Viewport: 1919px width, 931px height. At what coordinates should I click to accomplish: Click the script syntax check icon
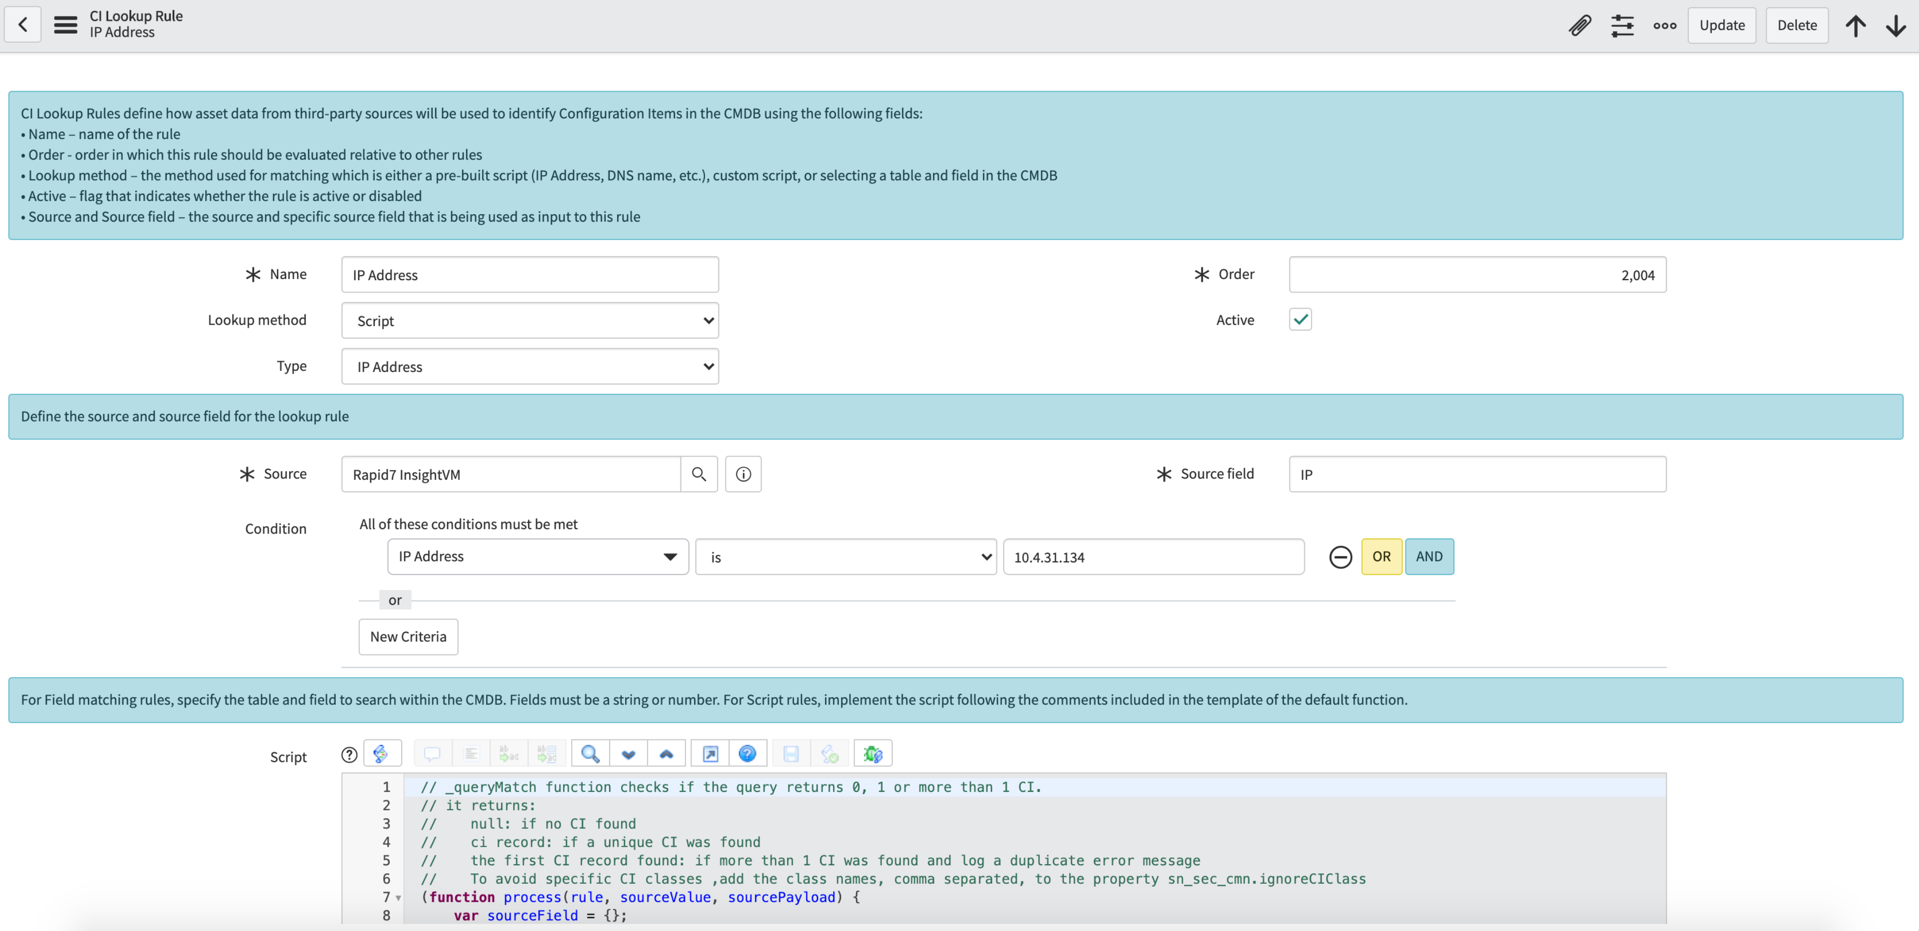(x=829, y=754)
